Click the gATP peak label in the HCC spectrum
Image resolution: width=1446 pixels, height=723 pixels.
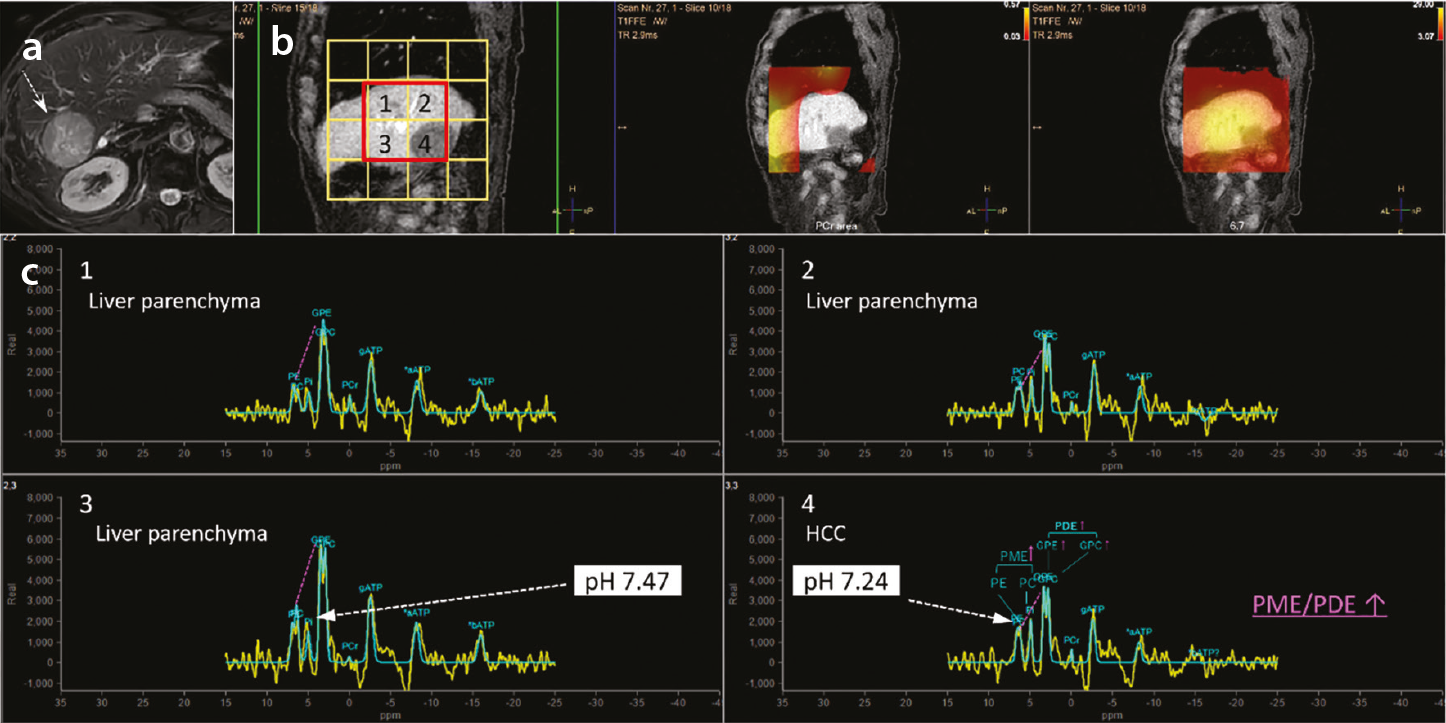1094,609
